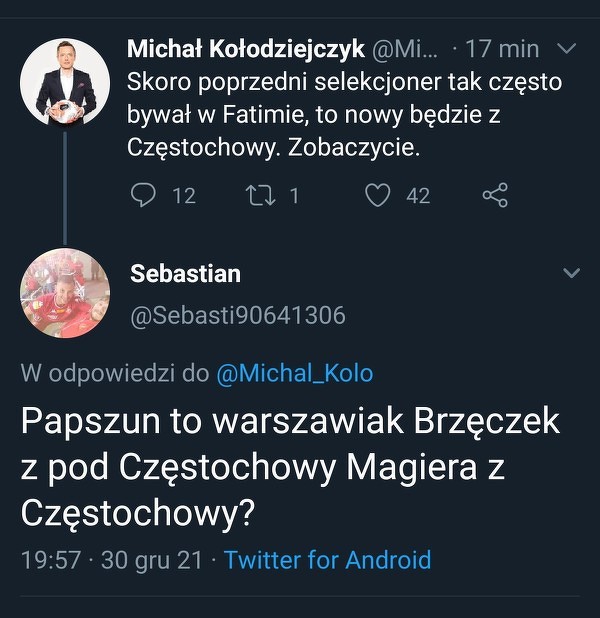
Task: Click the like count 42
Action: 418,196
